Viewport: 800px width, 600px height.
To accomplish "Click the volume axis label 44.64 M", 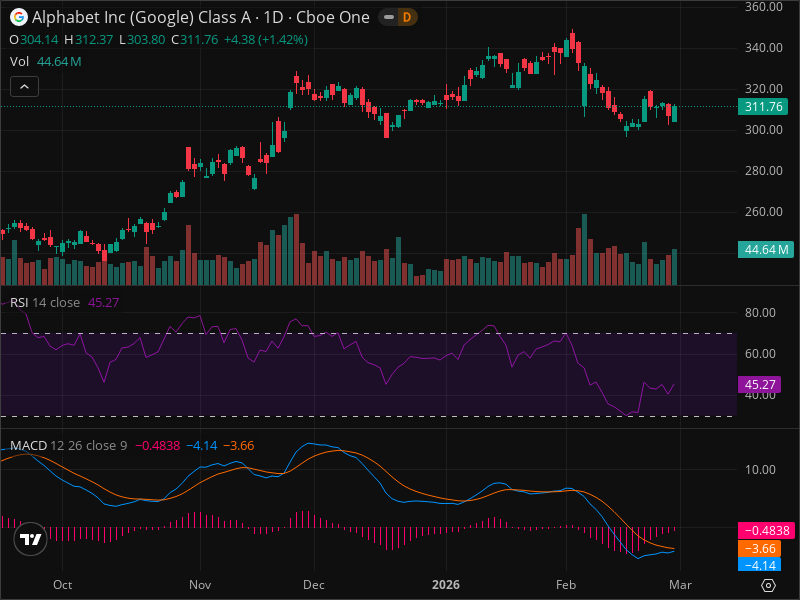I will click(x=766, y=249).
